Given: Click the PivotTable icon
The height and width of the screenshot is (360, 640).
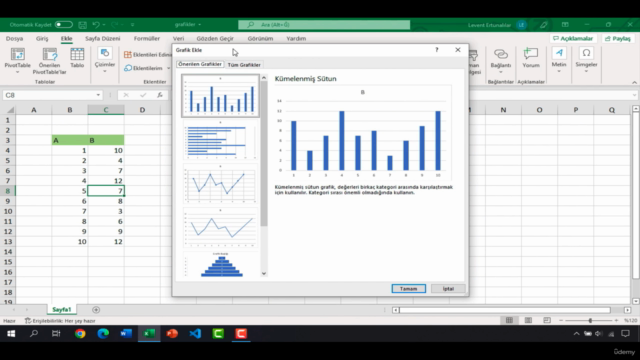Looking at the screenshot, I should 18,55.
